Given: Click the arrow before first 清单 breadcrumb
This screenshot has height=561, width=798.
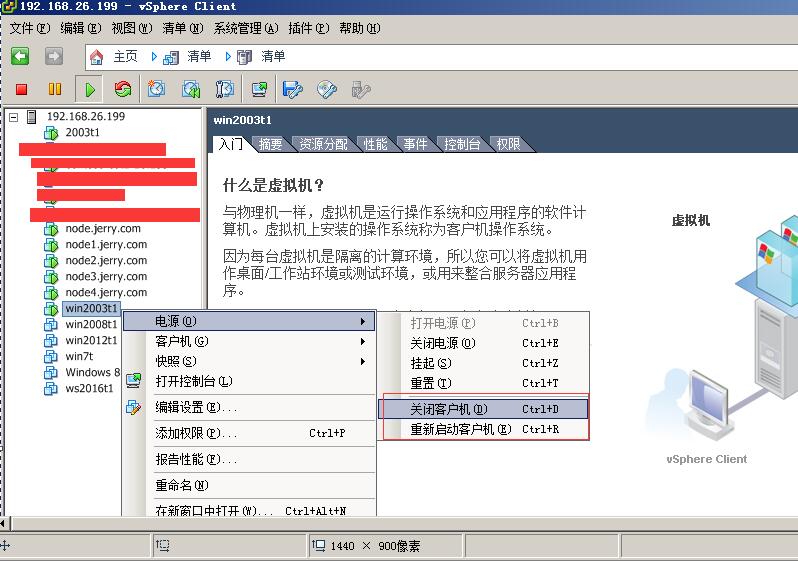Looking at the screenshot, I should click(154, 57).
